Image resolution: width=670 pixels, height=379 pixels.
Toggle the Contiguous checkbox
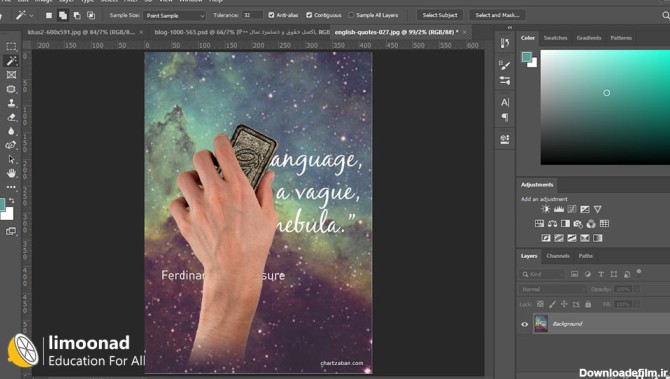click(x=309, y=15)
